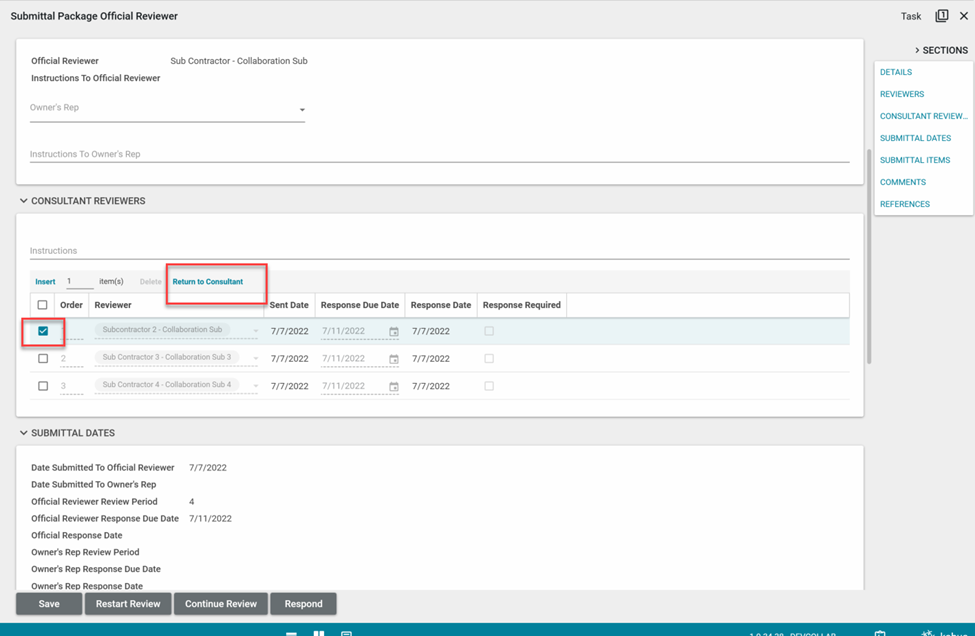
Task: Toggle the select-all checkbox in table header
Action: pyautogui.click(x=42, y=305)
